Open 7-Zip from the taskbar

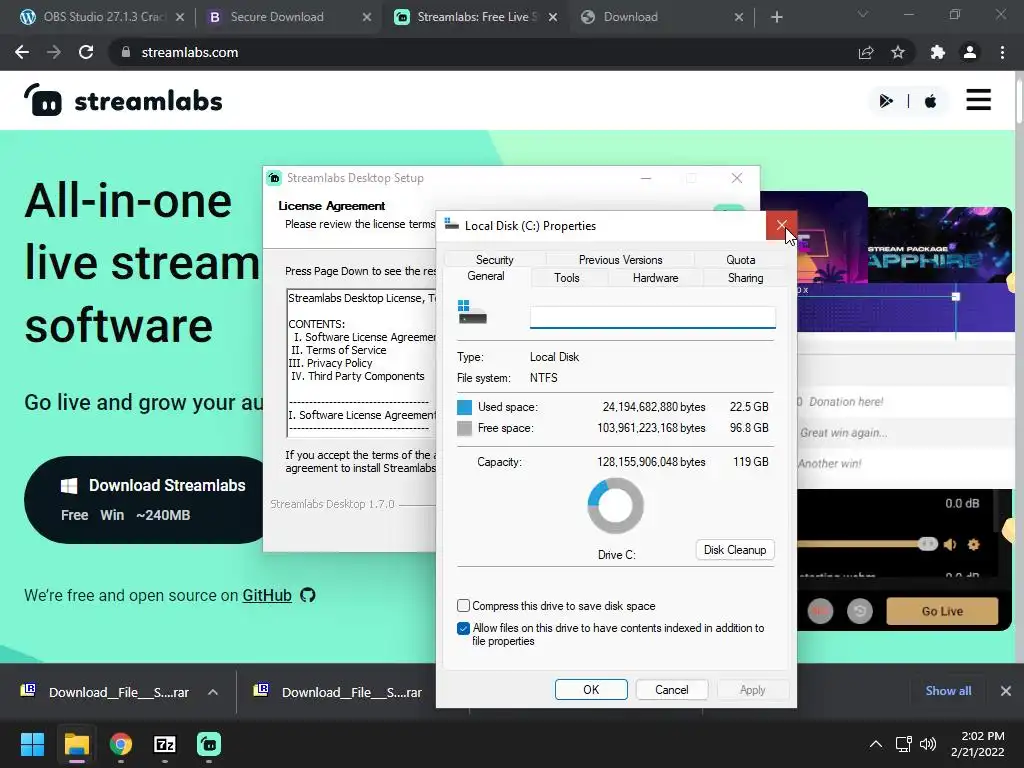[x=165, y=744]
